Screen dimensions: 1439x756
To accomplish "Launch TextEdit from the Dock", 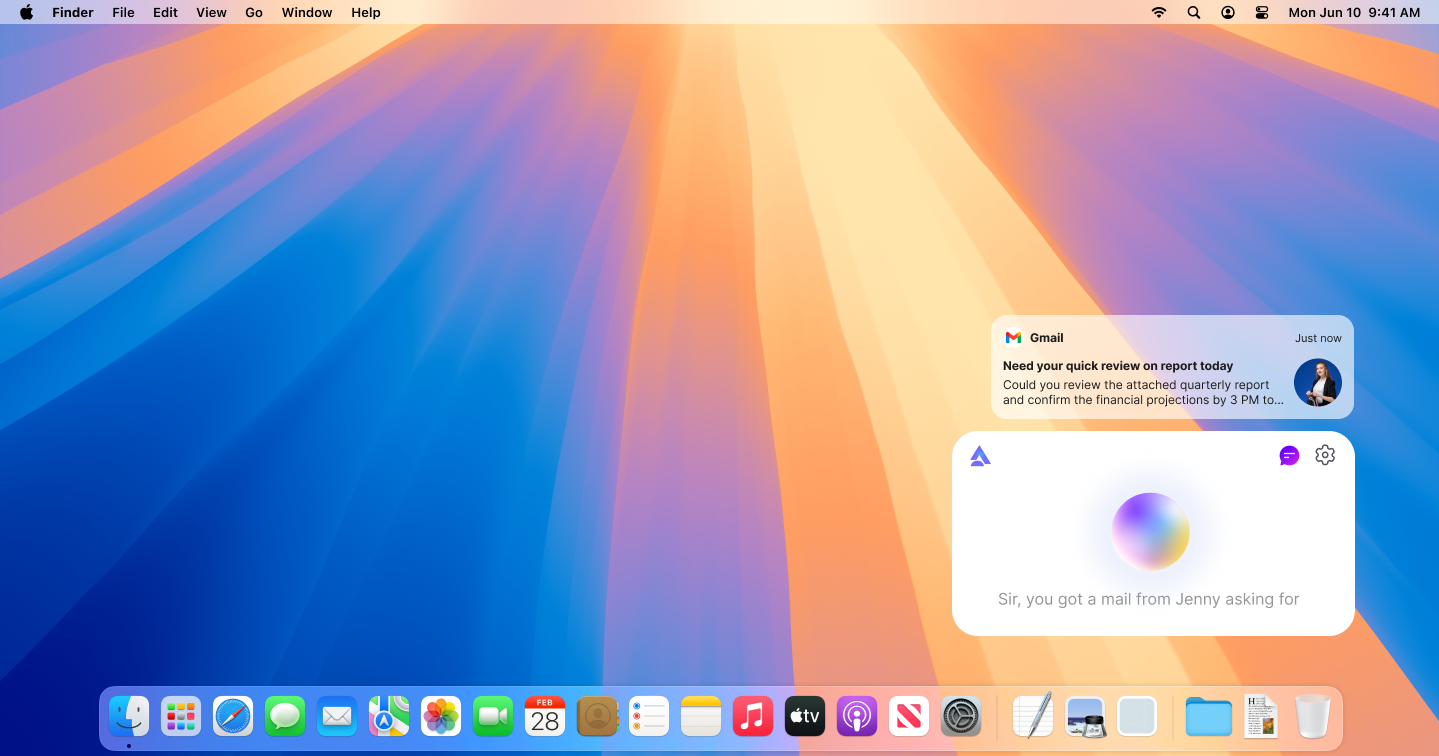I will [1033, 716].
